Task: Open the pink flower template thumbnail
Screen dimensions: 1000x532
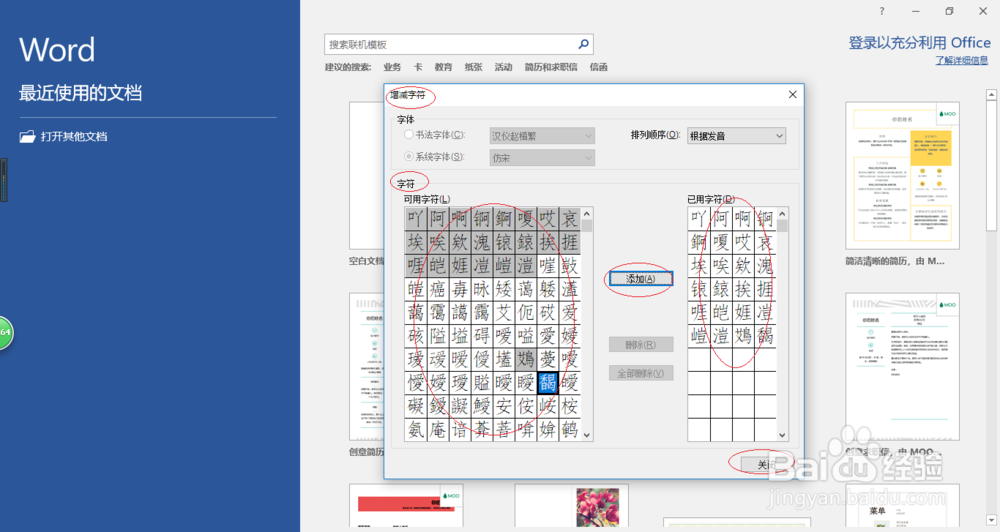Action: click(571, 507)
